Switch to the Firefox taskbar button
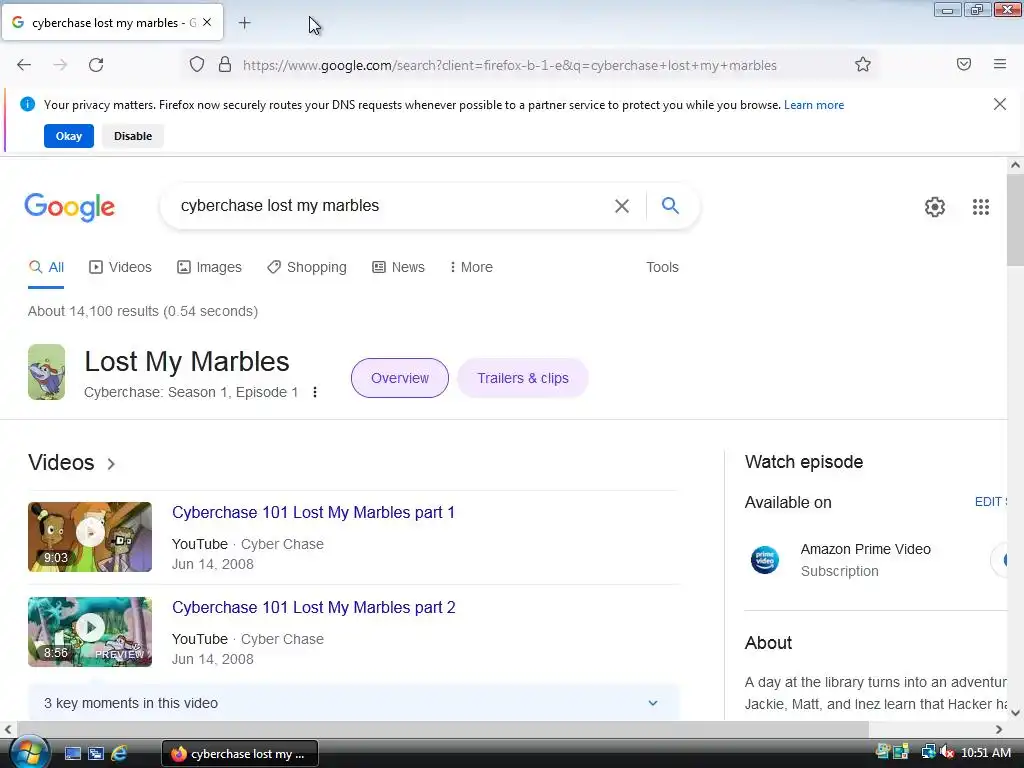Image resolution: width=1024 pixels, height=768 pixels. tap(240, 754)
